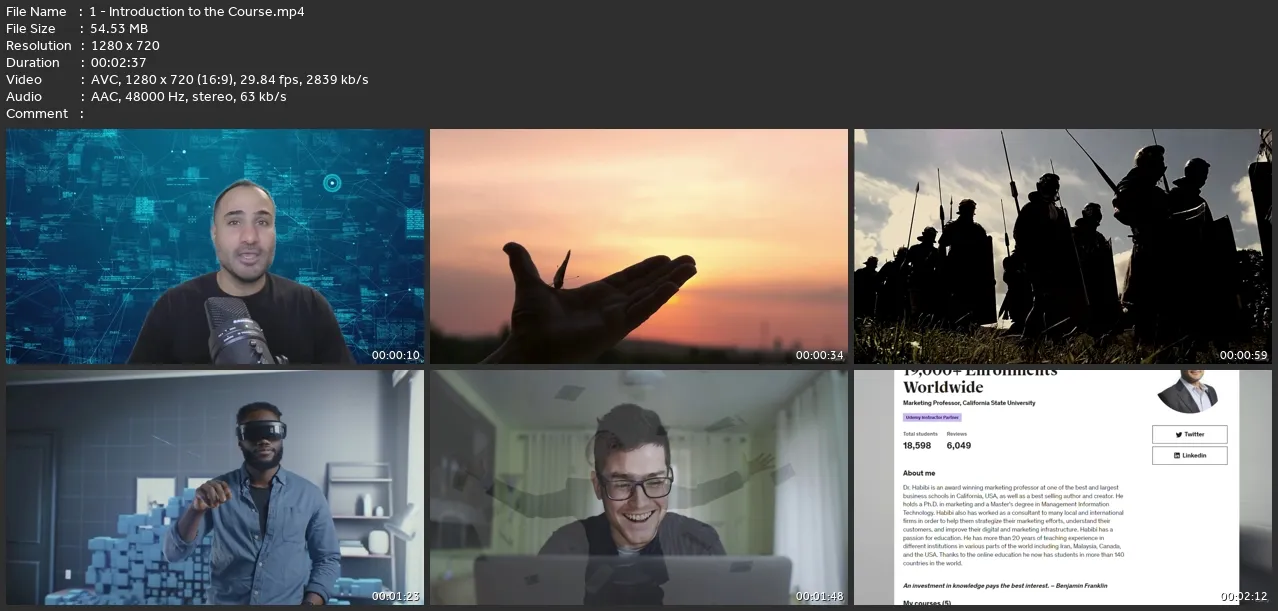1278x611 pixels.
Task: Click the 'My courses (5)' heading
Action: (x=927, y=603)
